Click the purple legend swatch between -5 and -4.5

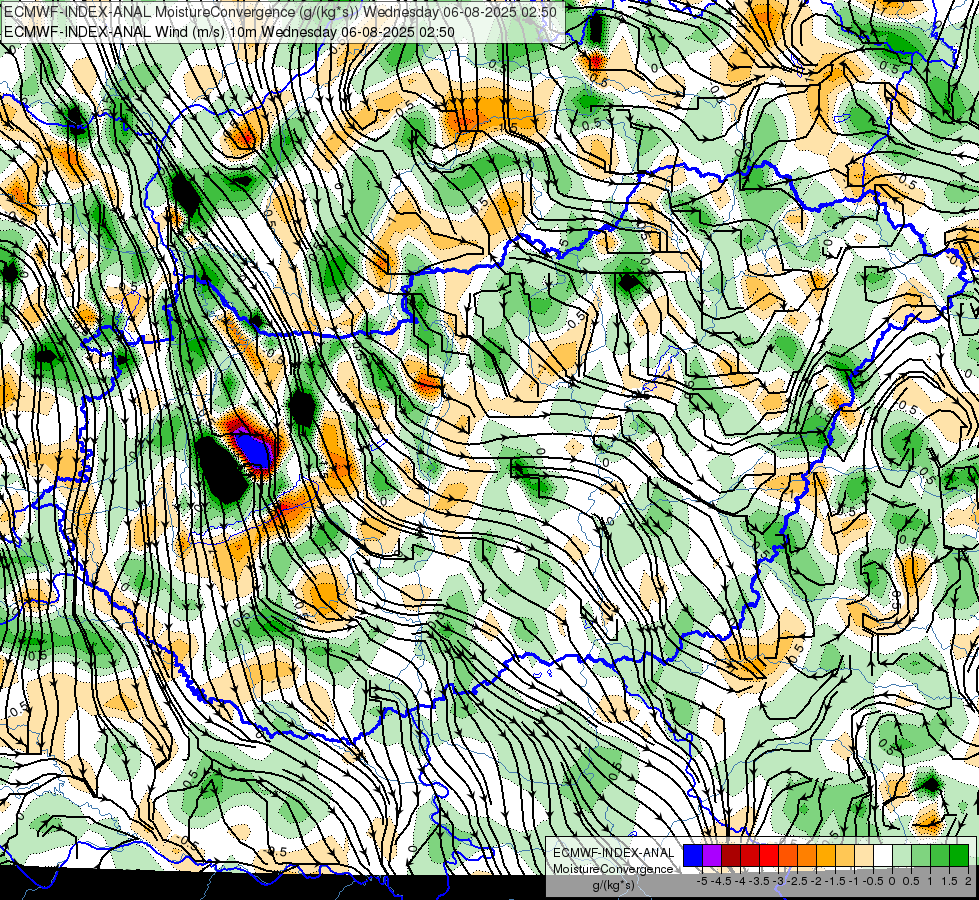click(x=712, y=856)
